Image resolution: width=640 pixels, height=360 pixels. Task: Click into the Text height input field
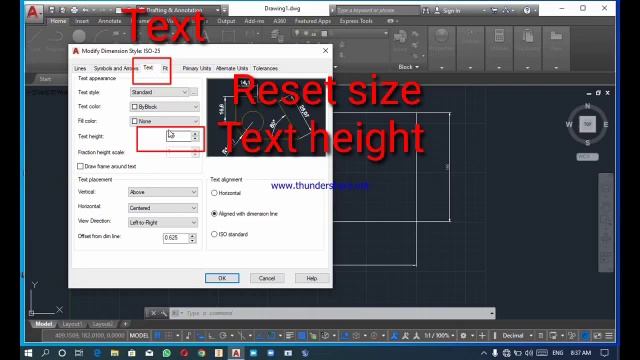(x=178, y=136)
